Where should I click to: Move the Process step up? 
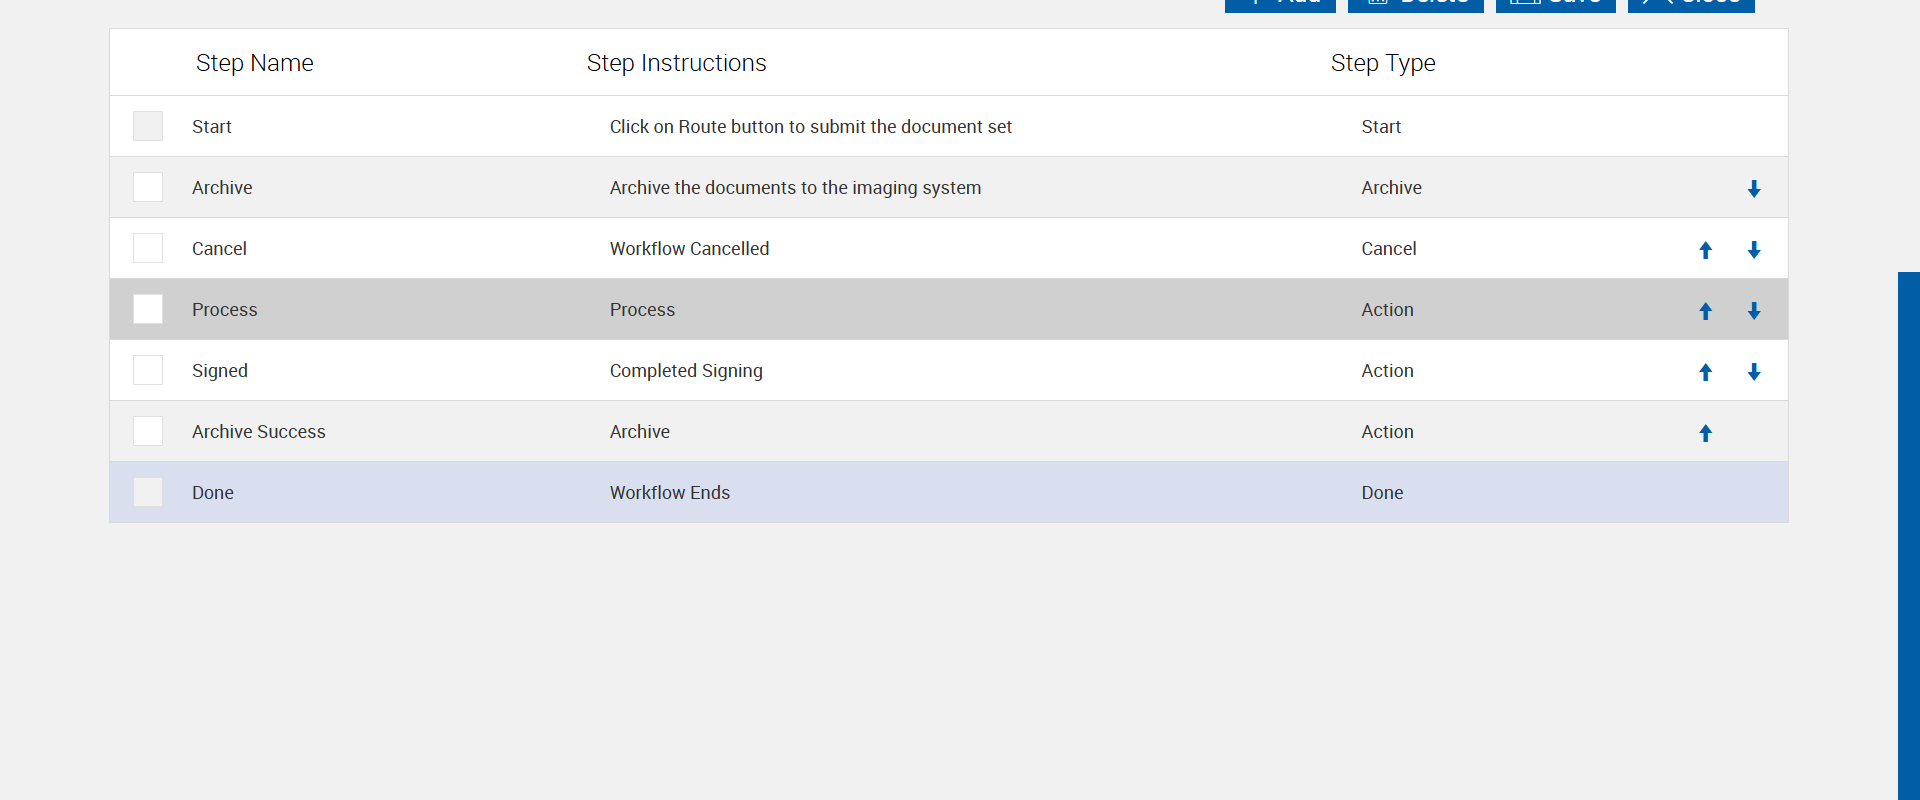[x=1706, y=311]
